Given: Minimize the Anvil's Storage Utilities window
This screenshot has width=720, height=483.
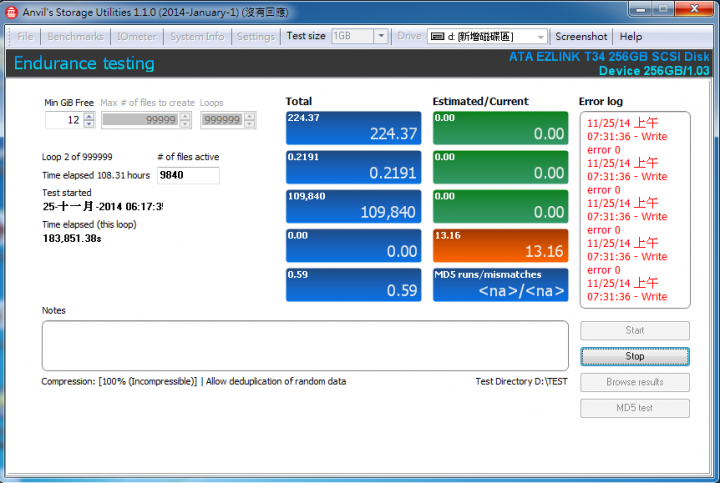Looking at the screenshot, I should click(x=641, y=9).
